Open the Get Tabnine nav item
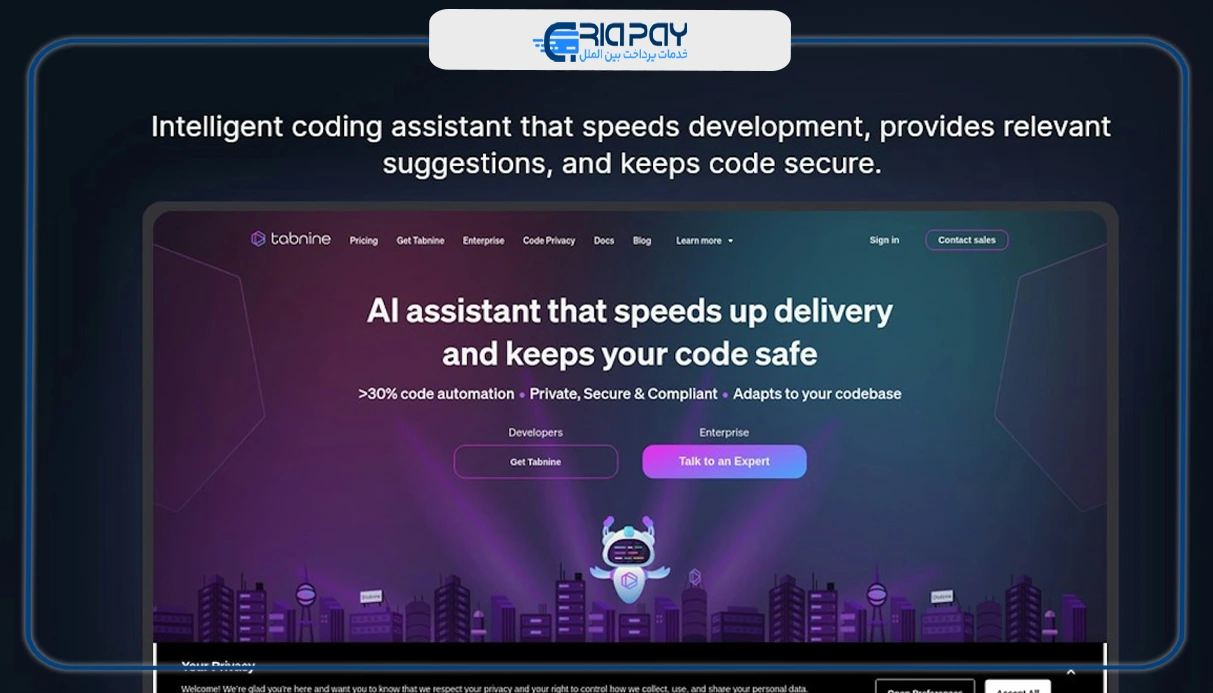1213x693 pixels. pos(420,241)
